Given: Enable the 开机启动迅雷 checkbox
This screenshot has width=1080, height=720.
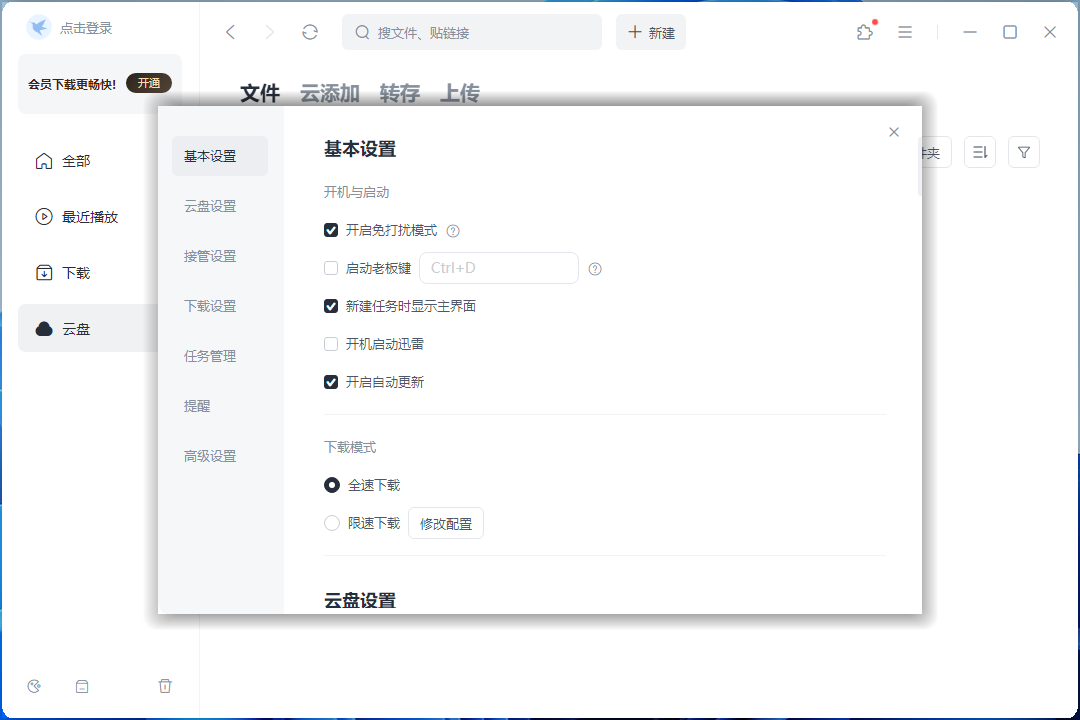Looking at the screenshot, I should click(331, 343).
